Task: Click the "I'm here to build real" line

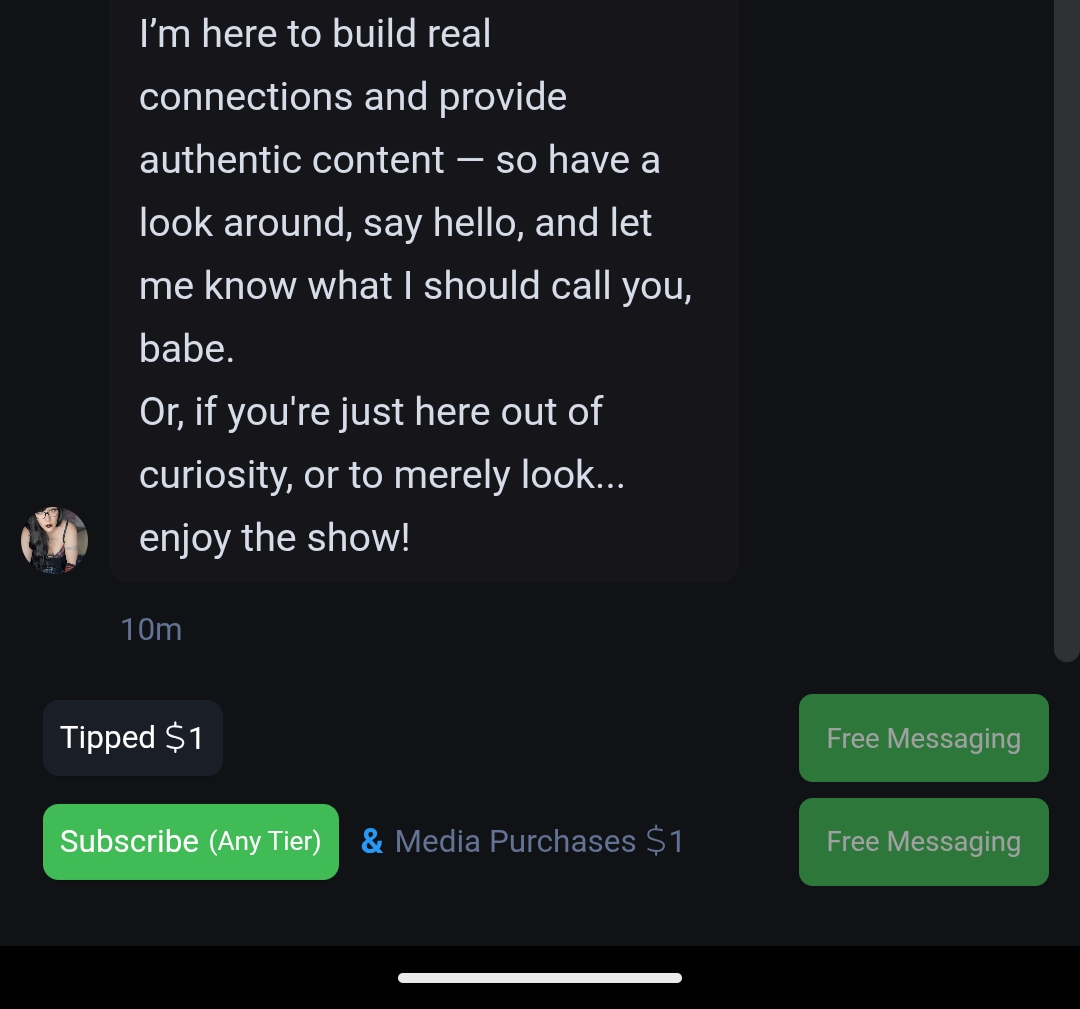Action: pyautogui.click(x=315, y=34)
